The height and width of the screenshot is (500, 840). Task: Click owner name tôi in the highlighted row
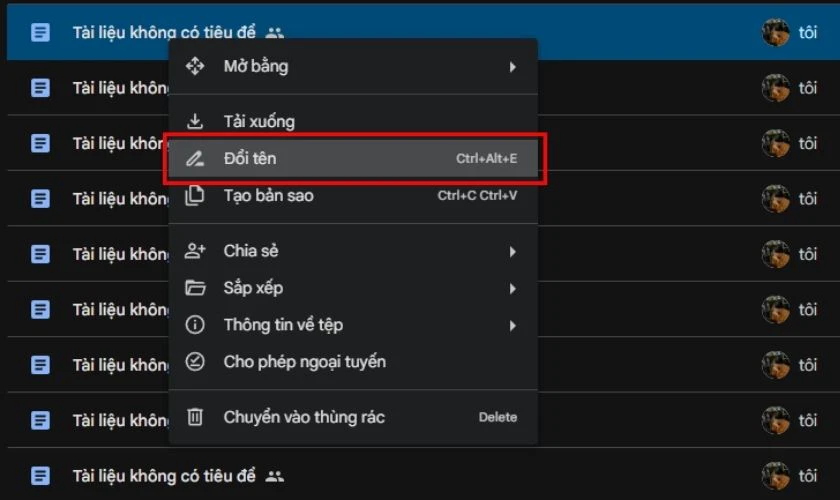(808, 33)
